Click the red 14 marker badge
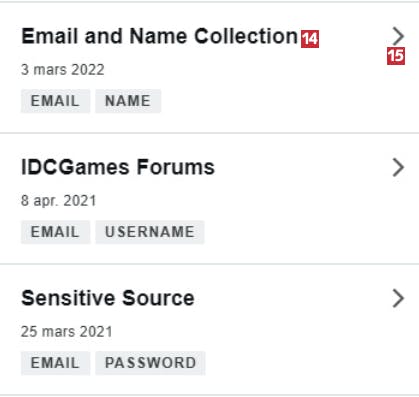 (310, 39)
